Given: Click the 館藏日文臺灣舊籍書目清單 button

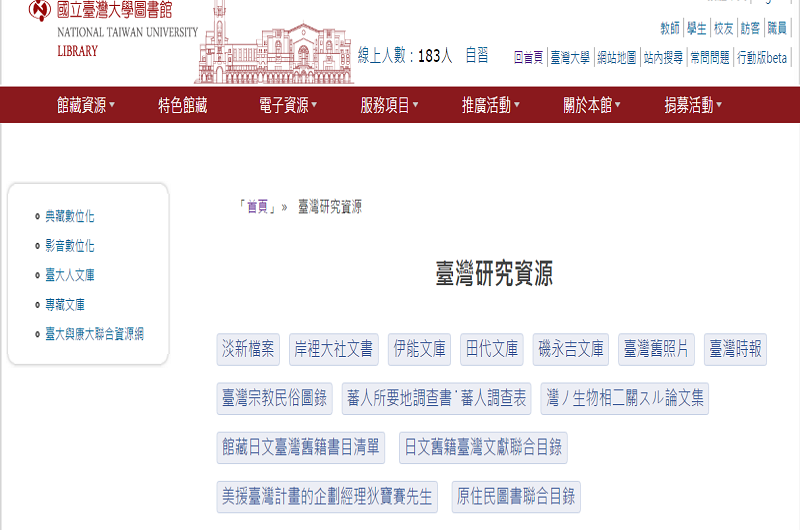Looking at the screenshot, I should point(301,448).
